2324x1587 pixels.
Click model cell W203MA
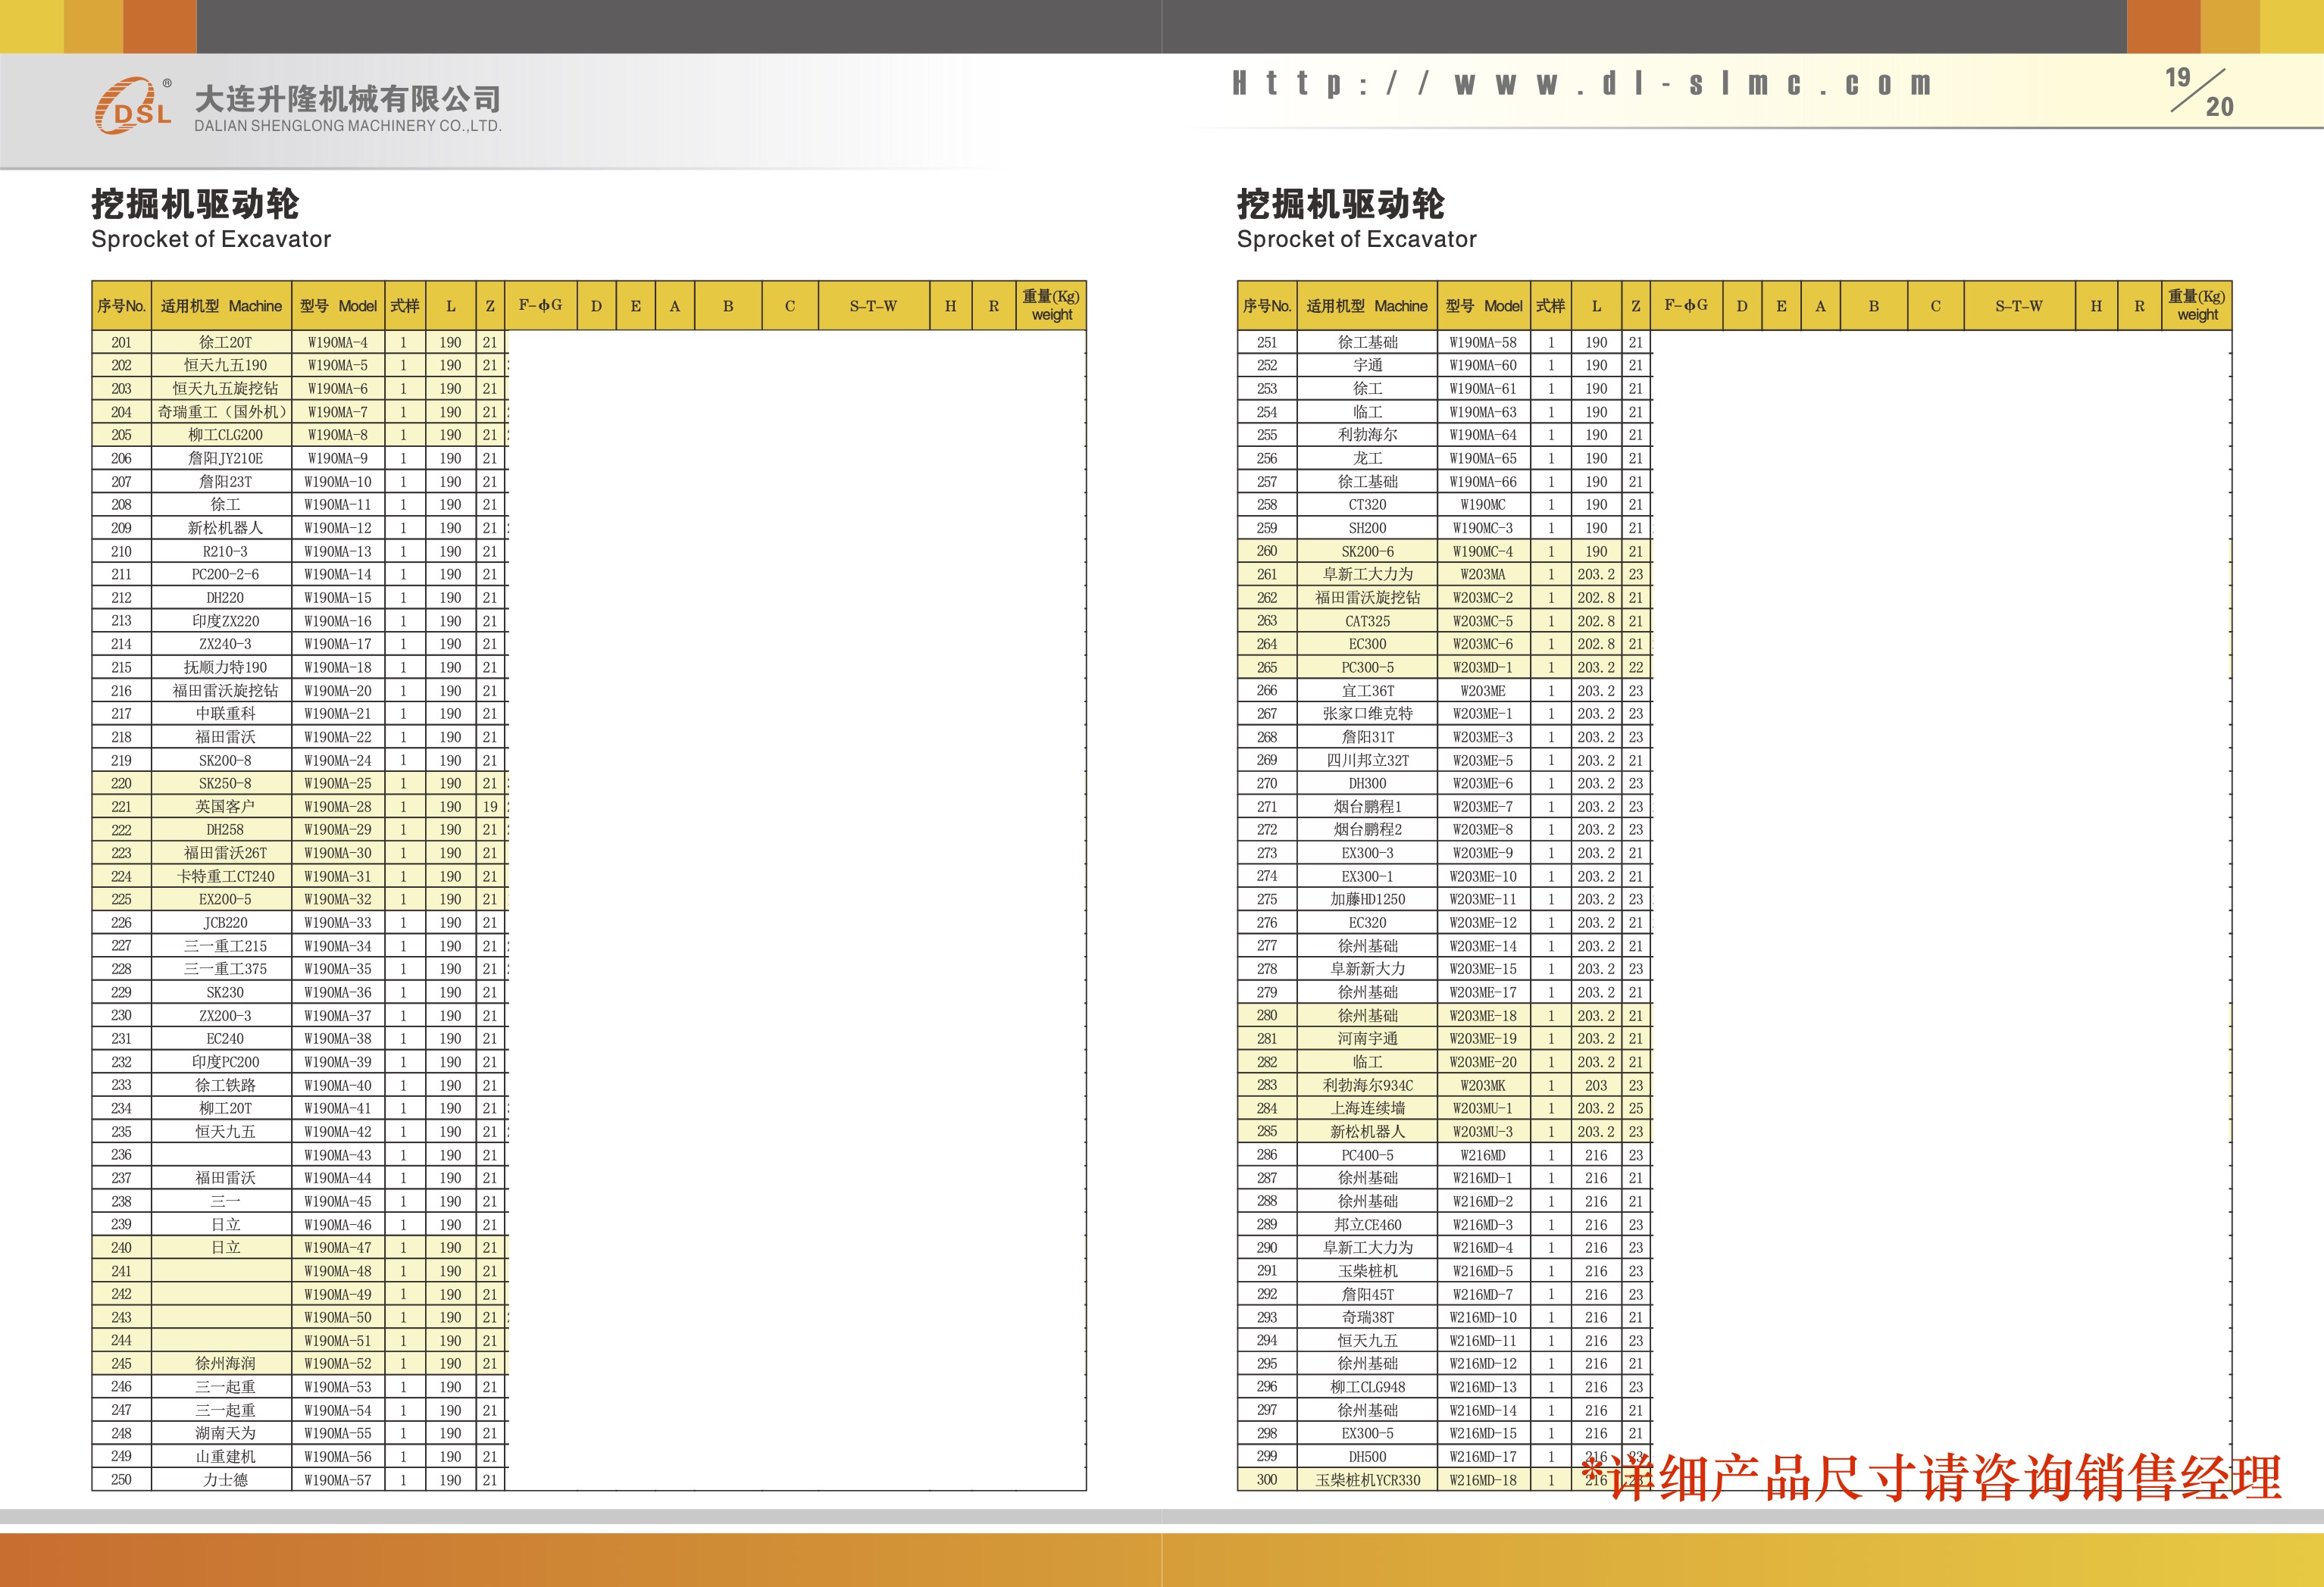tap(1483, 574)
